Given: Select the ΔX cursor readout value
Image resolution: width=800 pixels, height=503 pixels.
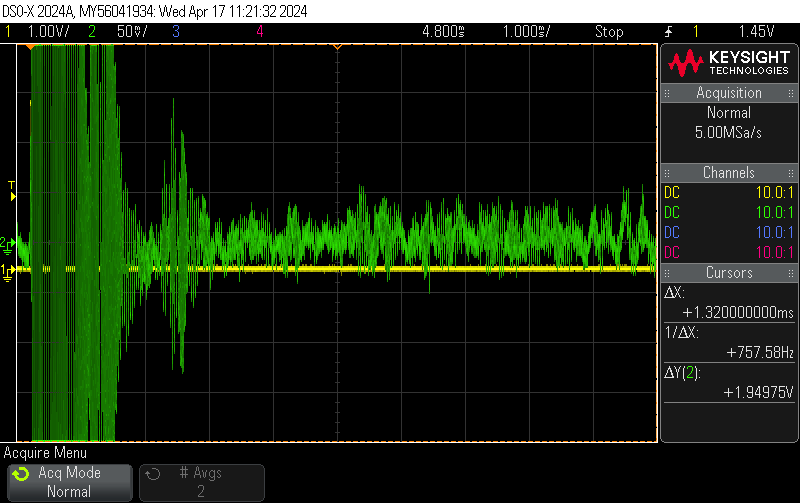Looking at the screenshot, I should [738, 312].
